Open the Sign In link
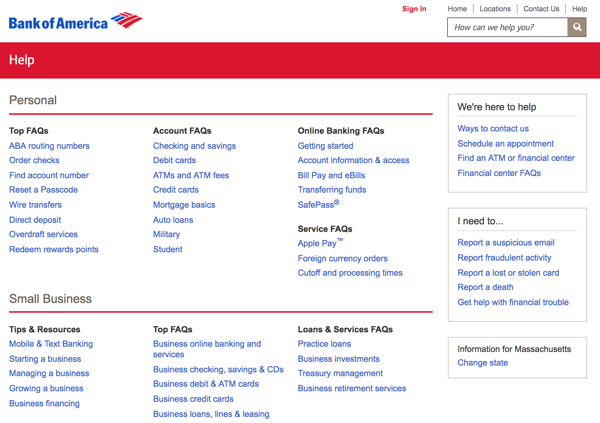 pos(414,9)
